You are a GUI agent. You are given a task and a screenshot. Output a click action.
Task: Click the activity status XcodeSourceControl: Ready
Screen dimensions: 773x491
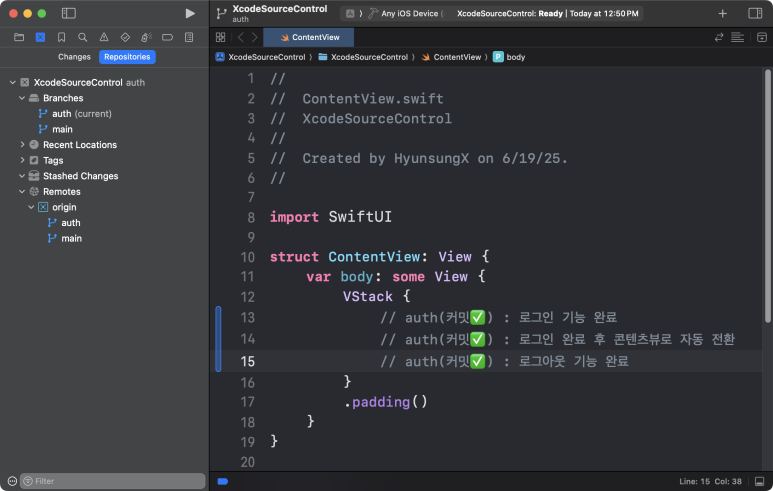pos(547,14)
